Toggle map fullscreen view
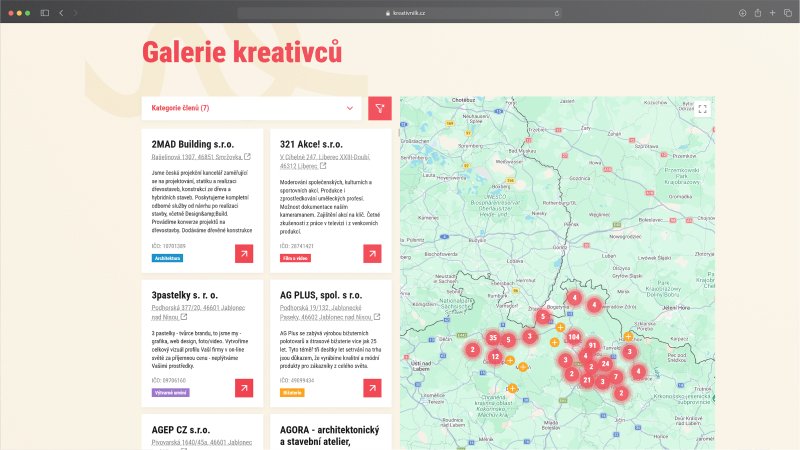The width and height of the screenshot is (800, 450). (703, 109)
